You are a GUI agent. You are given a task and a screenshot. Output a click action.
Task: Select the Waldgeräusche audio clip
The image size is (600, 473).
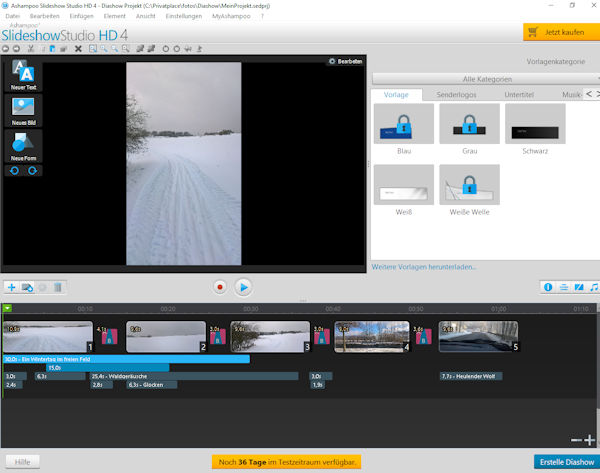(194, 376)
